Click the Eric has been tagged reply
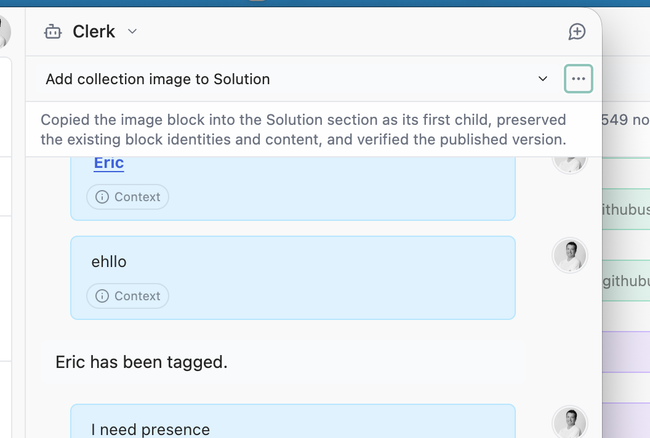The width and height of the screenshot is (650, 438). click(141, 362)
